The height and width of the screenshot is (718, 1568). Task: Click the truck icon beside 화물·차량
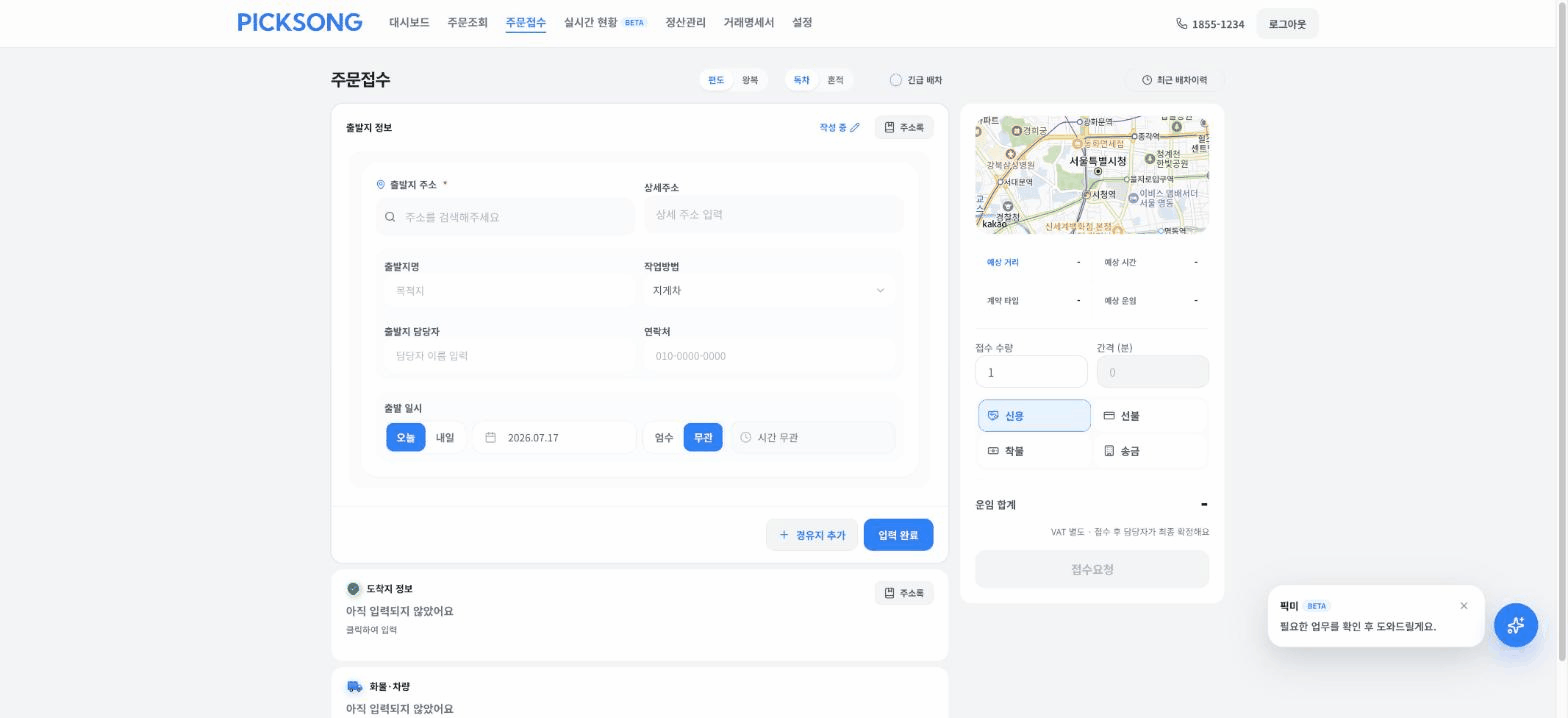pos(354,687)
